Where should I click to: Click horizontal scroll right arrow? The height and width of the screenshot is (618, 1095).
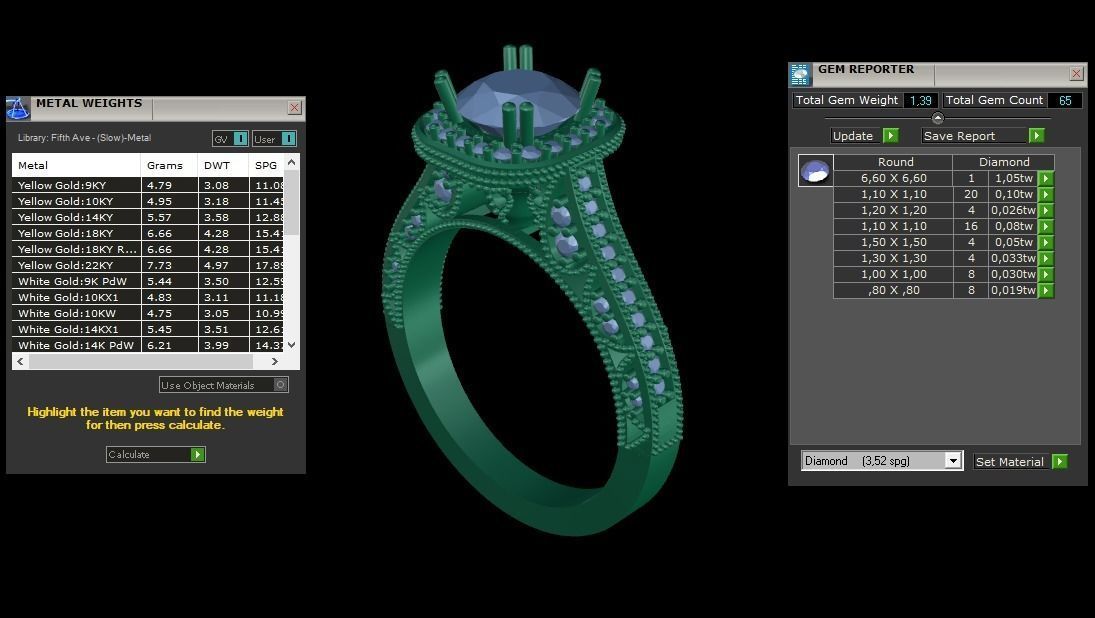tap(274, 361)
